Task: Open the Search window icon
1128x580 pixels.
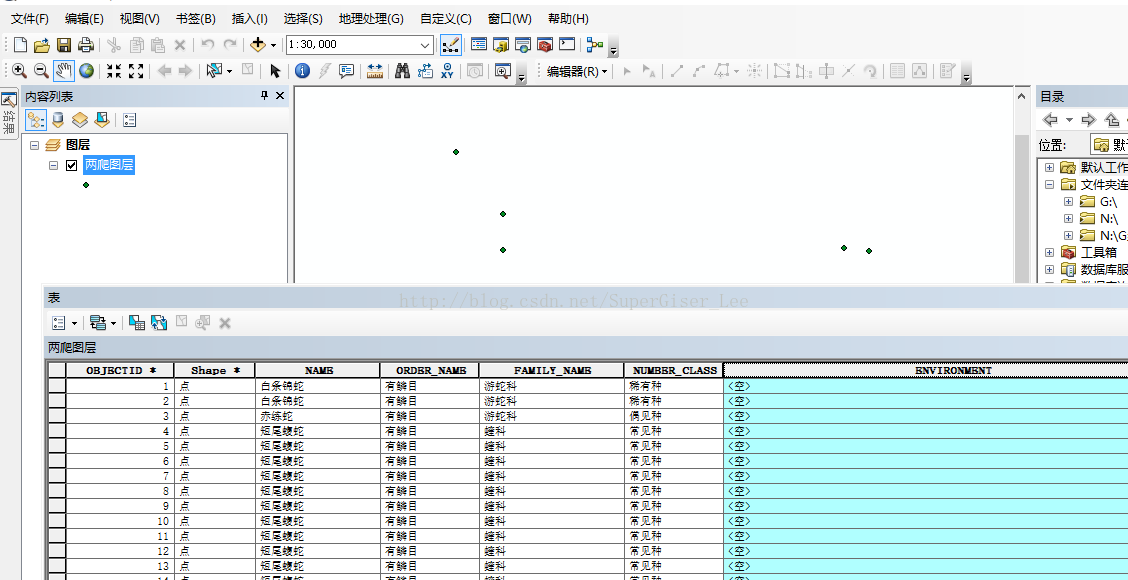Action: (523, 45)
